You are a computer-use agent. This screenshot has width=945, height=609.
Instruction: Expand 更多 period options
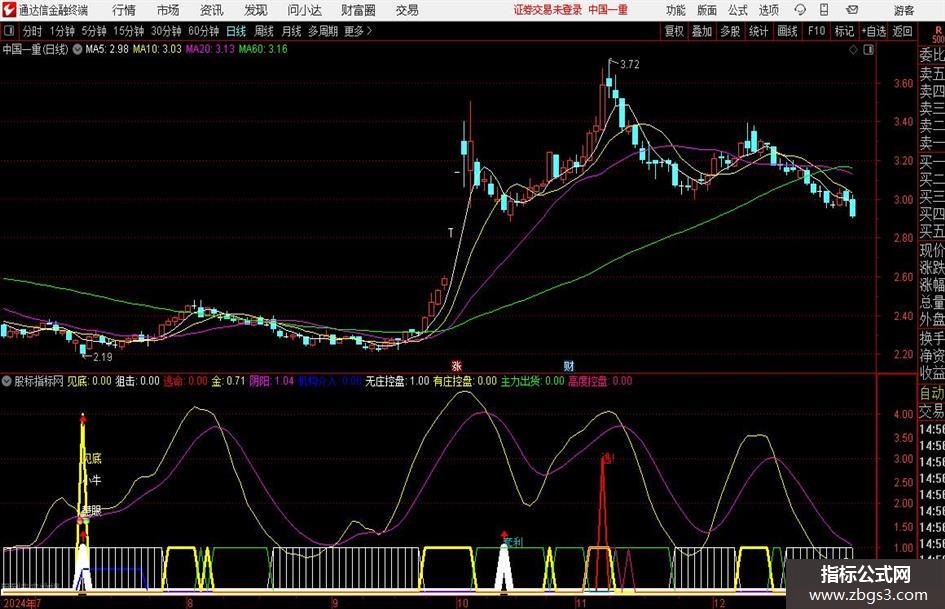pyautogui.click(x=359, y=31)
